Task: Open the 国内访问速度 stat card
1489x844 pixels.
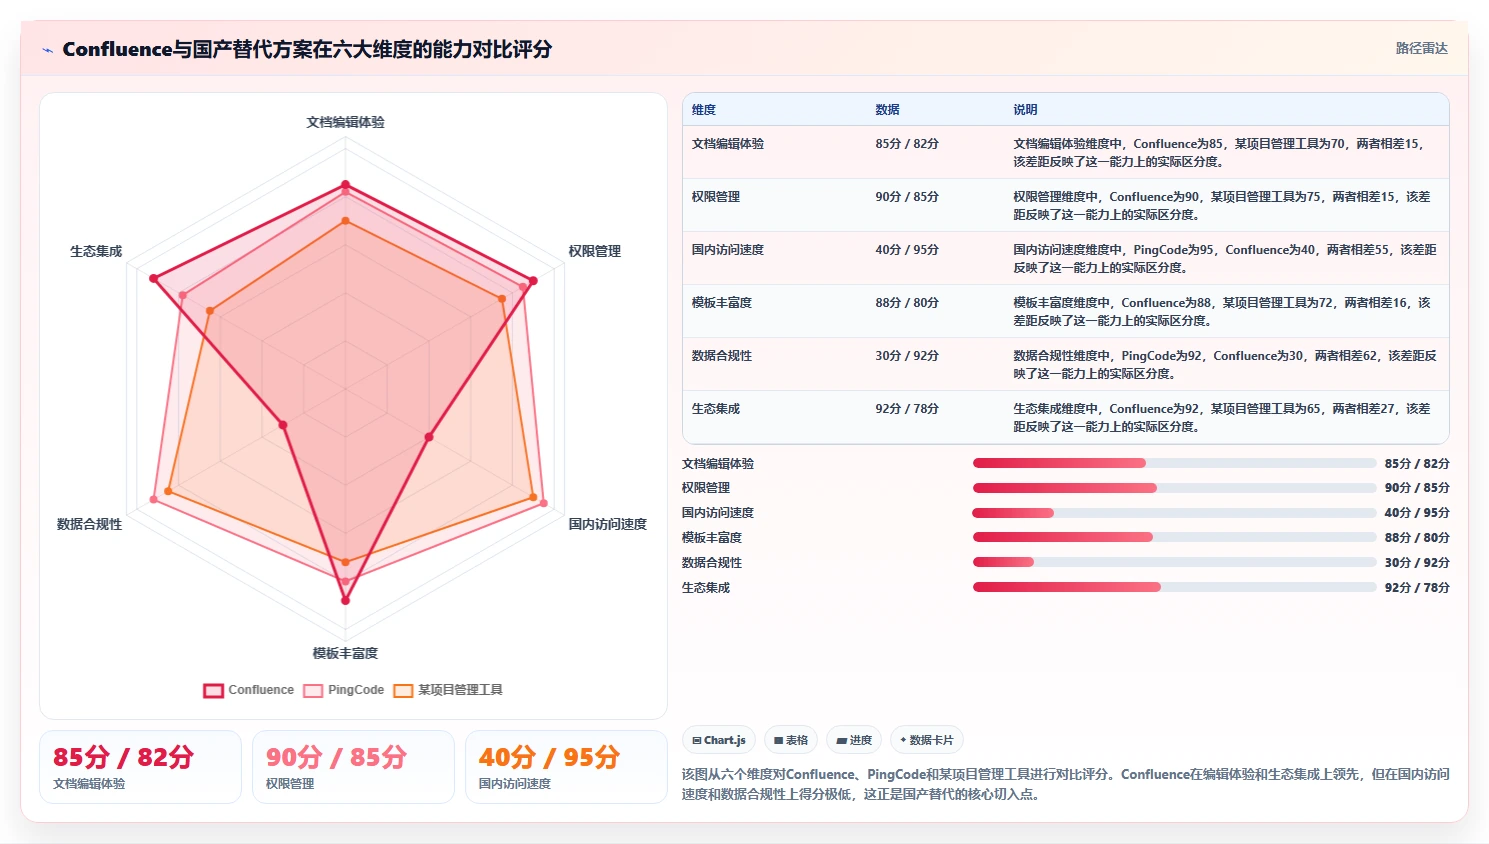Action: point(566,767)
